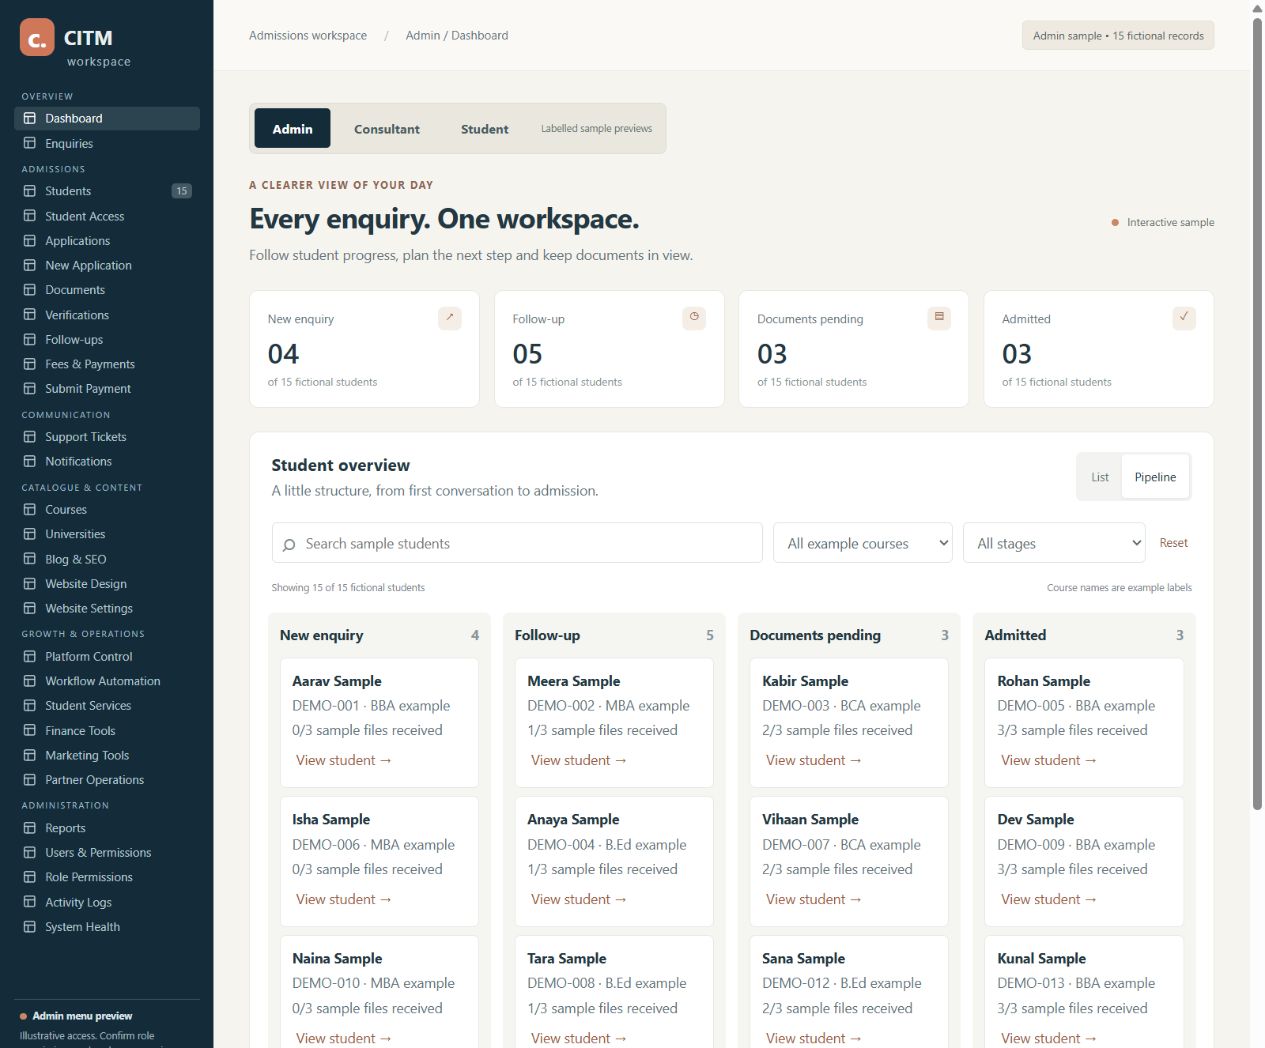The image size is (1265, 1048).
Task: Open Website Design in the sidebar
Action: [x=107, y=584]
